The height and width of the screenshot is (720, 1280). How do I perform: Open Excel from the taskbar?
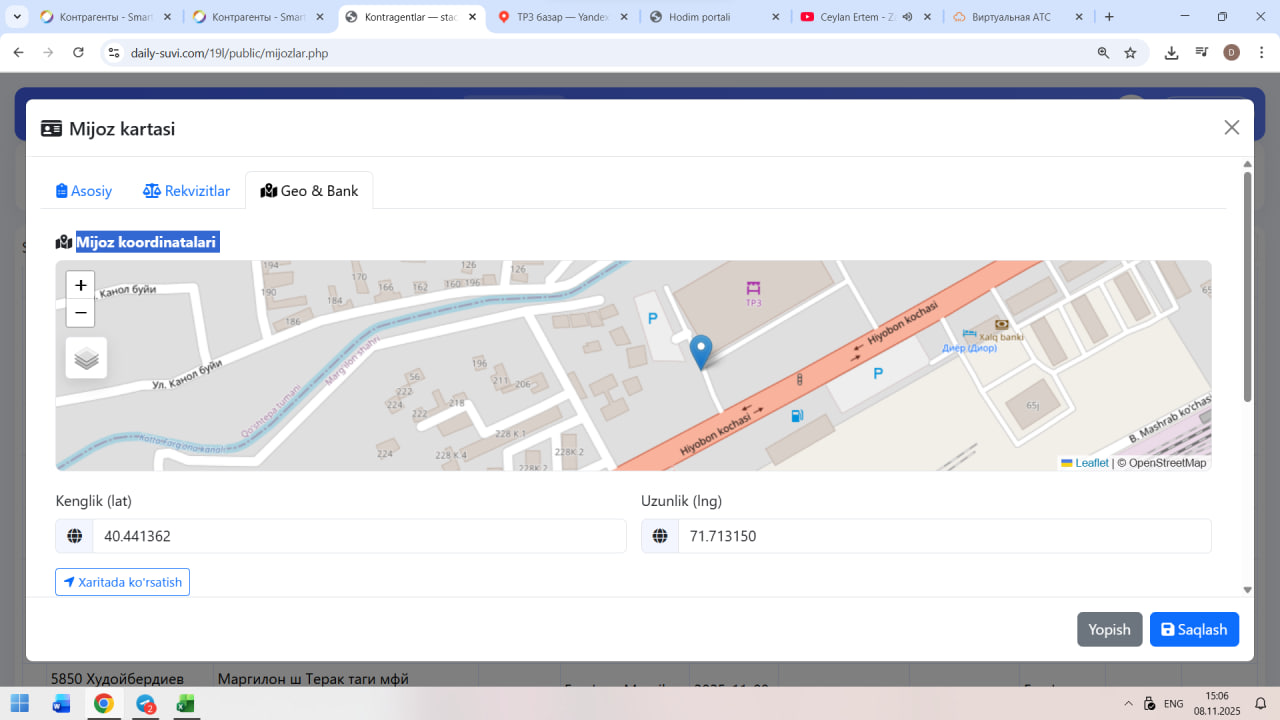point(185,703)
